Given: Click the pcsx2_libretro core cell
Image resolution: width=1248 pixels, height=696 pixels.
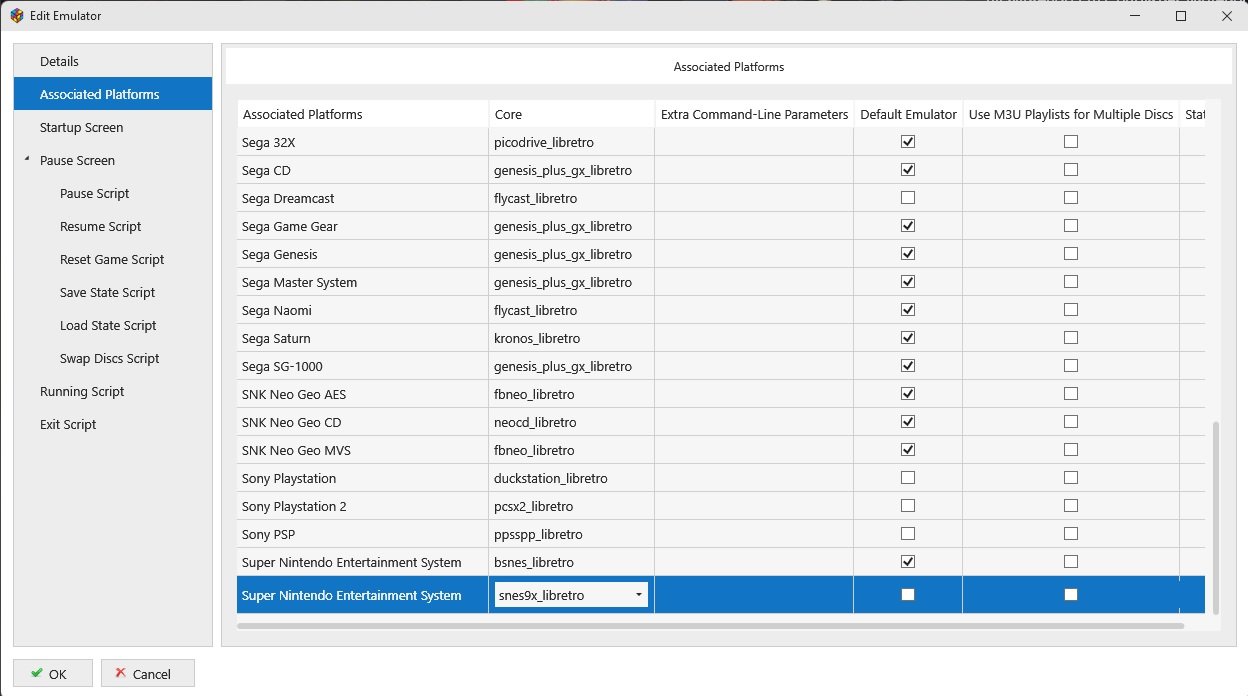Looking at the screenshot, I should pos(572,506).
